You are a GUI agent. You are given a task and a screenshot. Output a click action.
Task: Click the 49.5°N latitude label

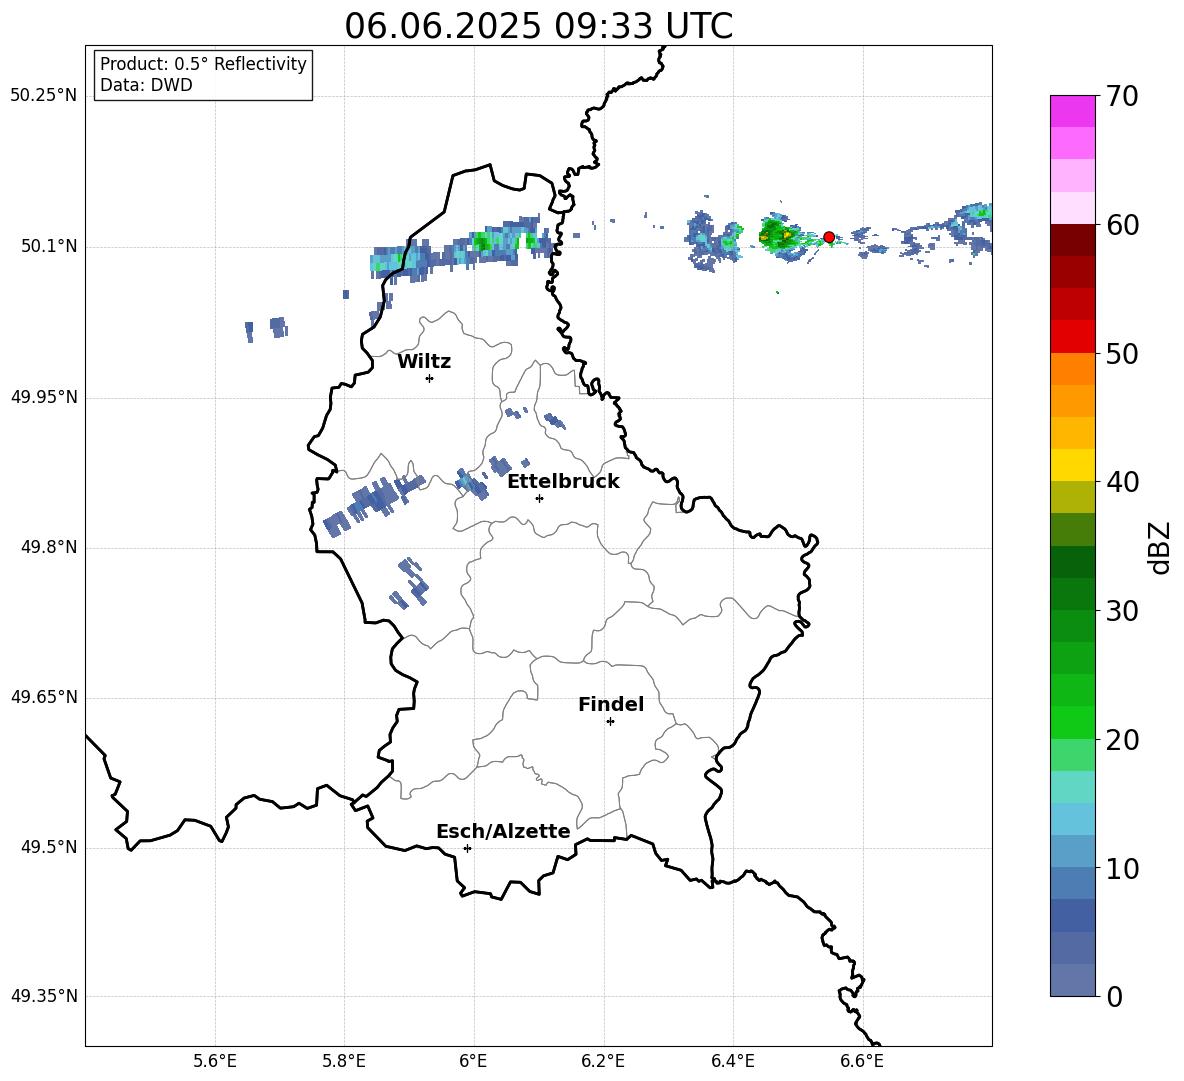[49, 848]
